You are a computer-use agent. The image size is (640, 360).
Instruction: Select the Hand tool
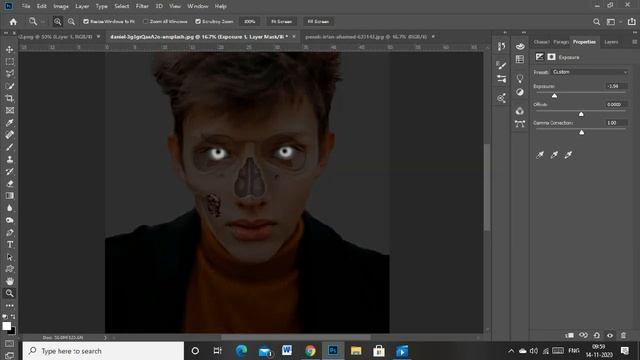click(9, 281)
